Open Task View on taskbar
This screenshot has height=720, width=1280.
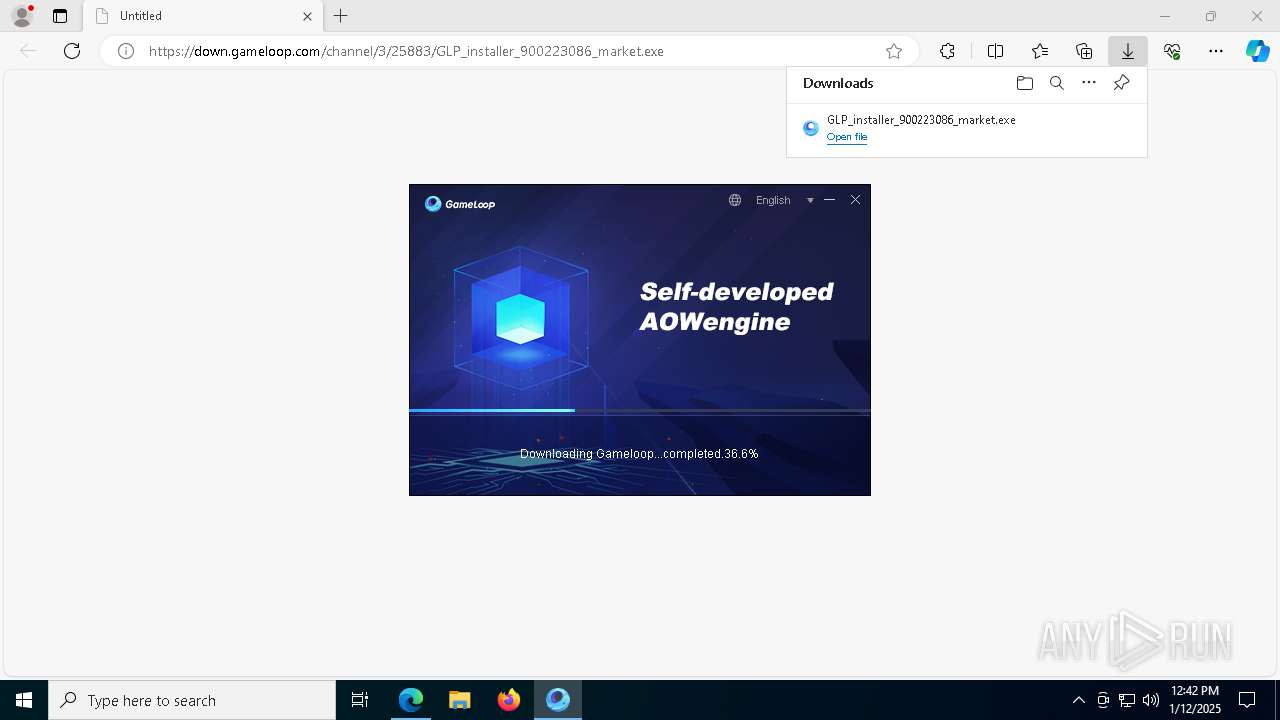(x=360, y=700)
